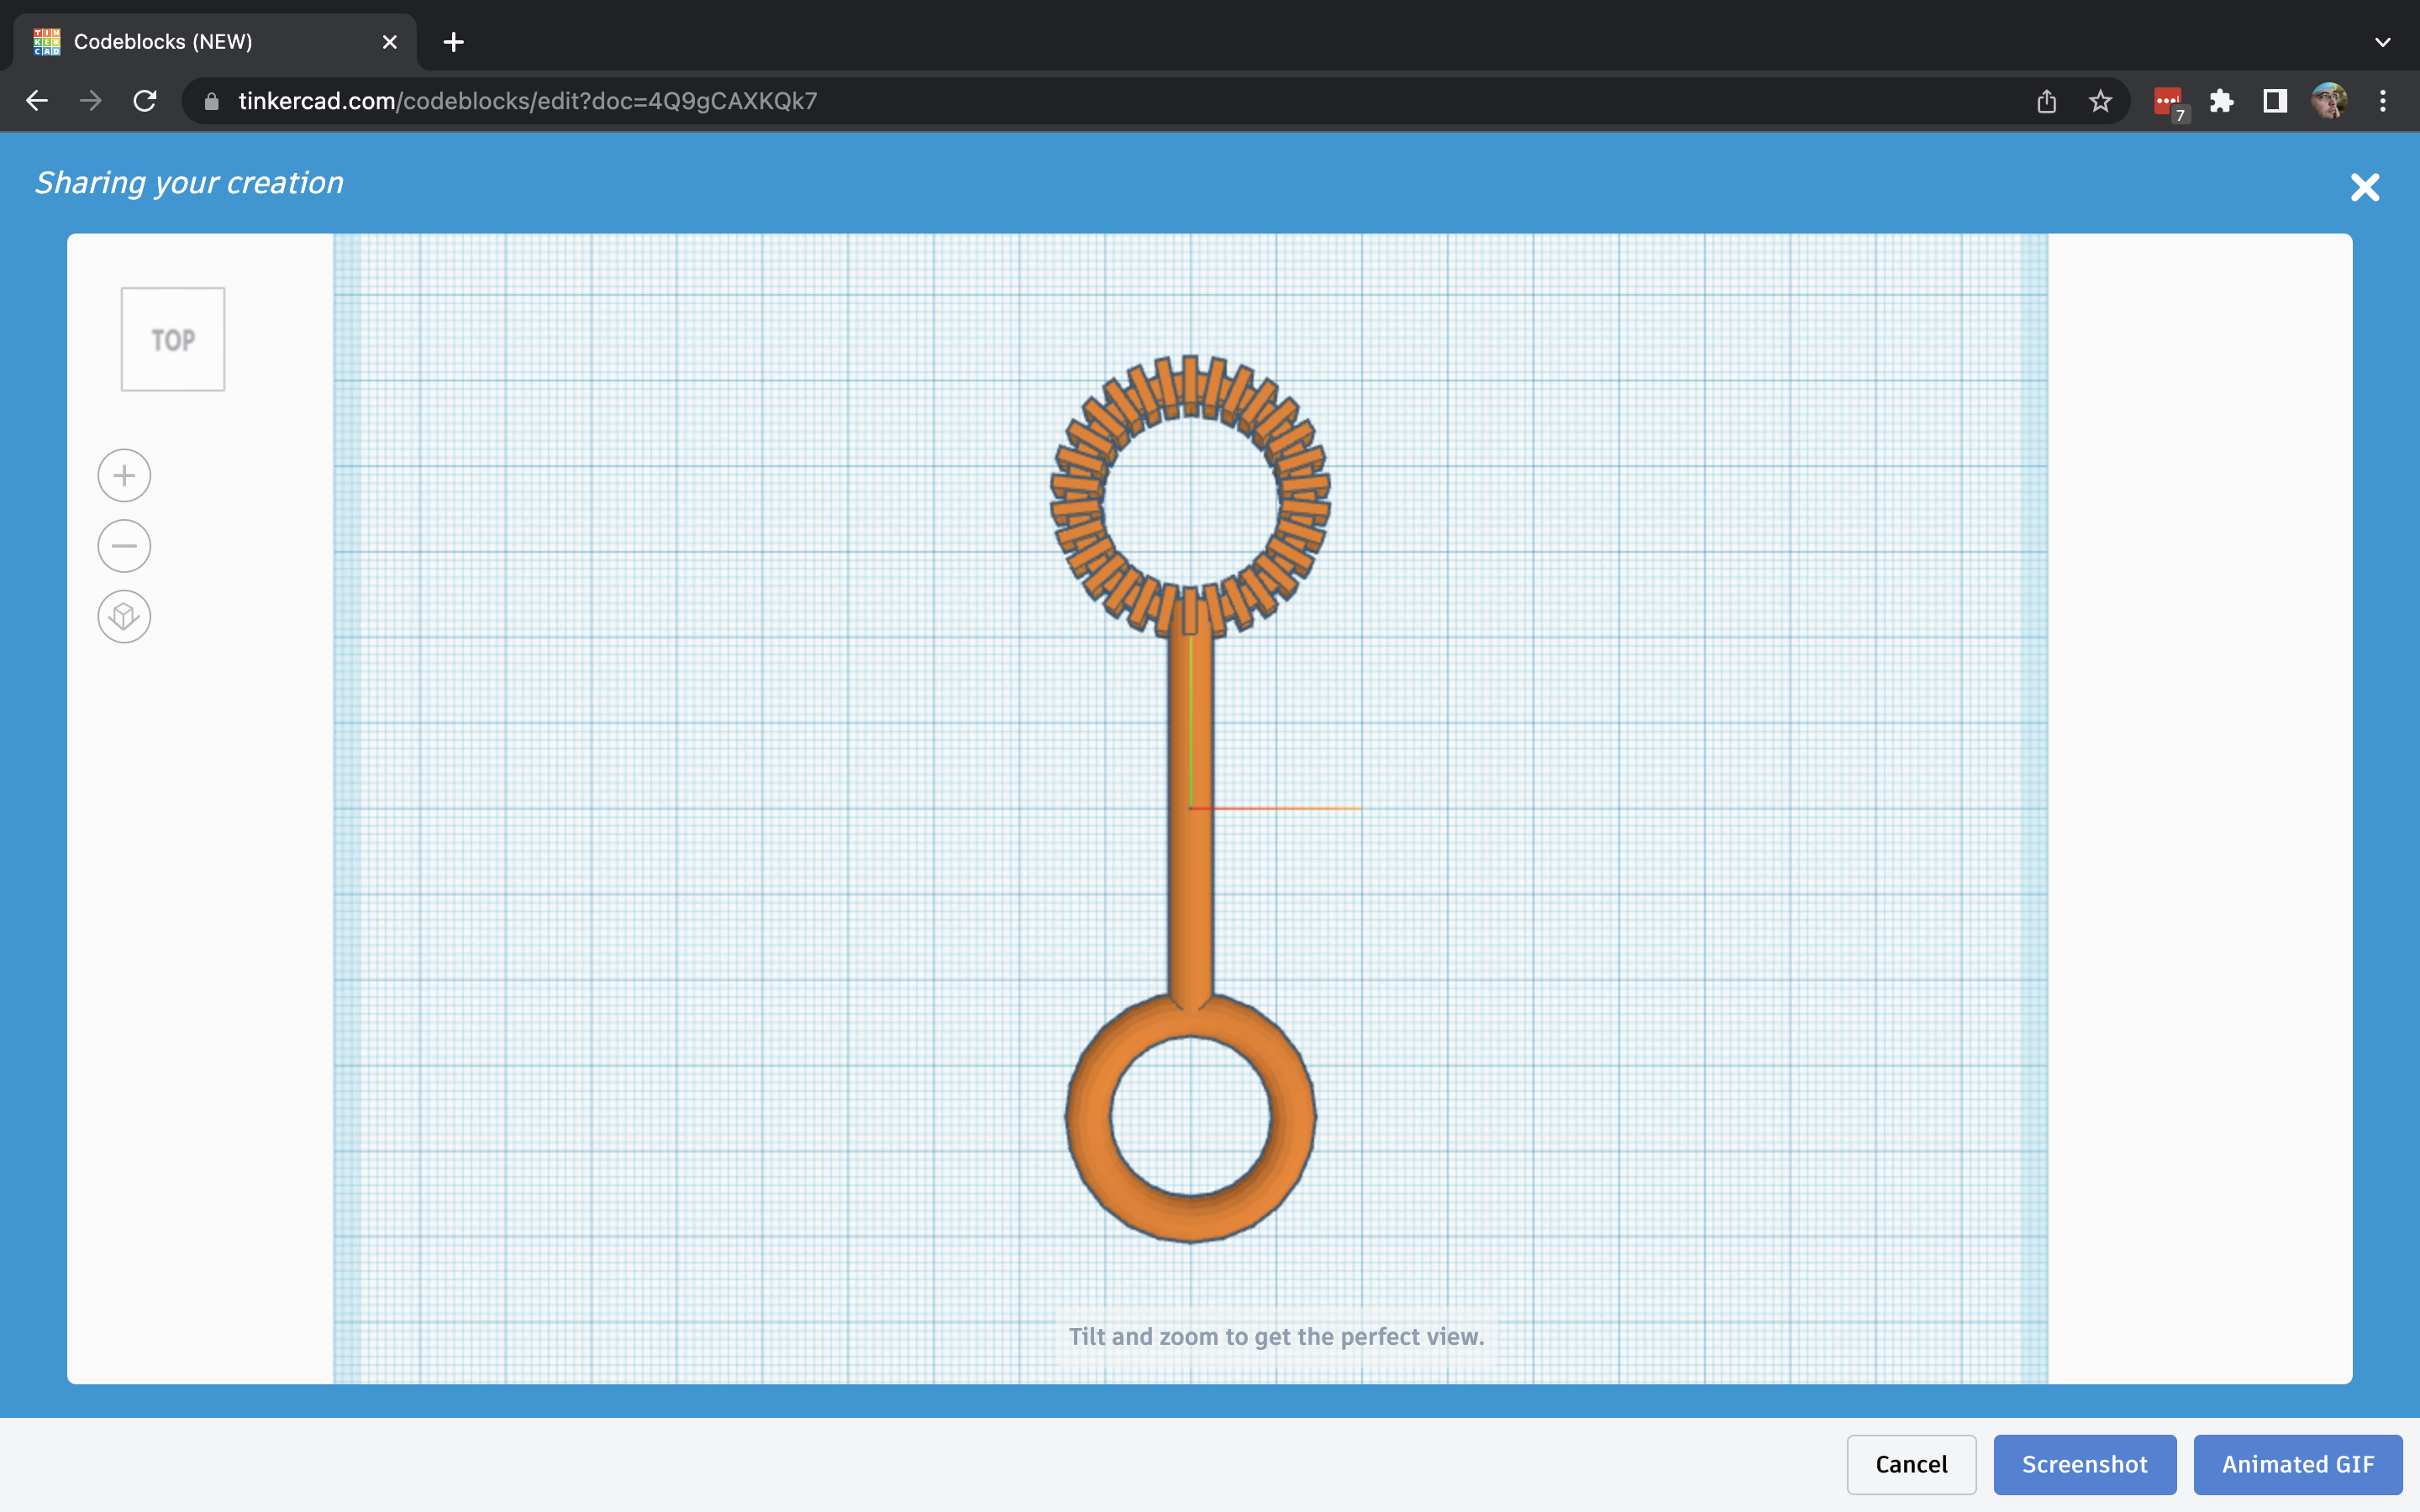
Task: Expand the tab search chevron
Action: 2383,42
